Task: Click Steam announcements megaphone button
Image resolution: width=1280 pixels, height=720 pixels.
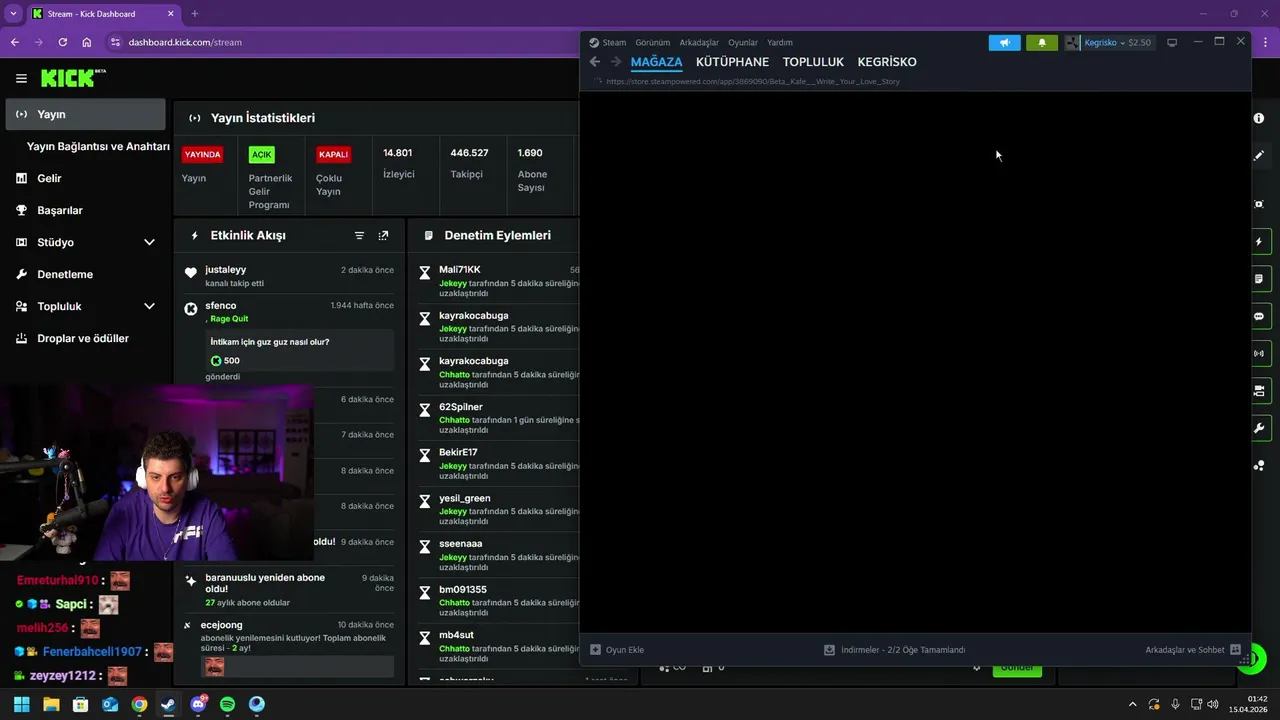Action: [1005, 43]
